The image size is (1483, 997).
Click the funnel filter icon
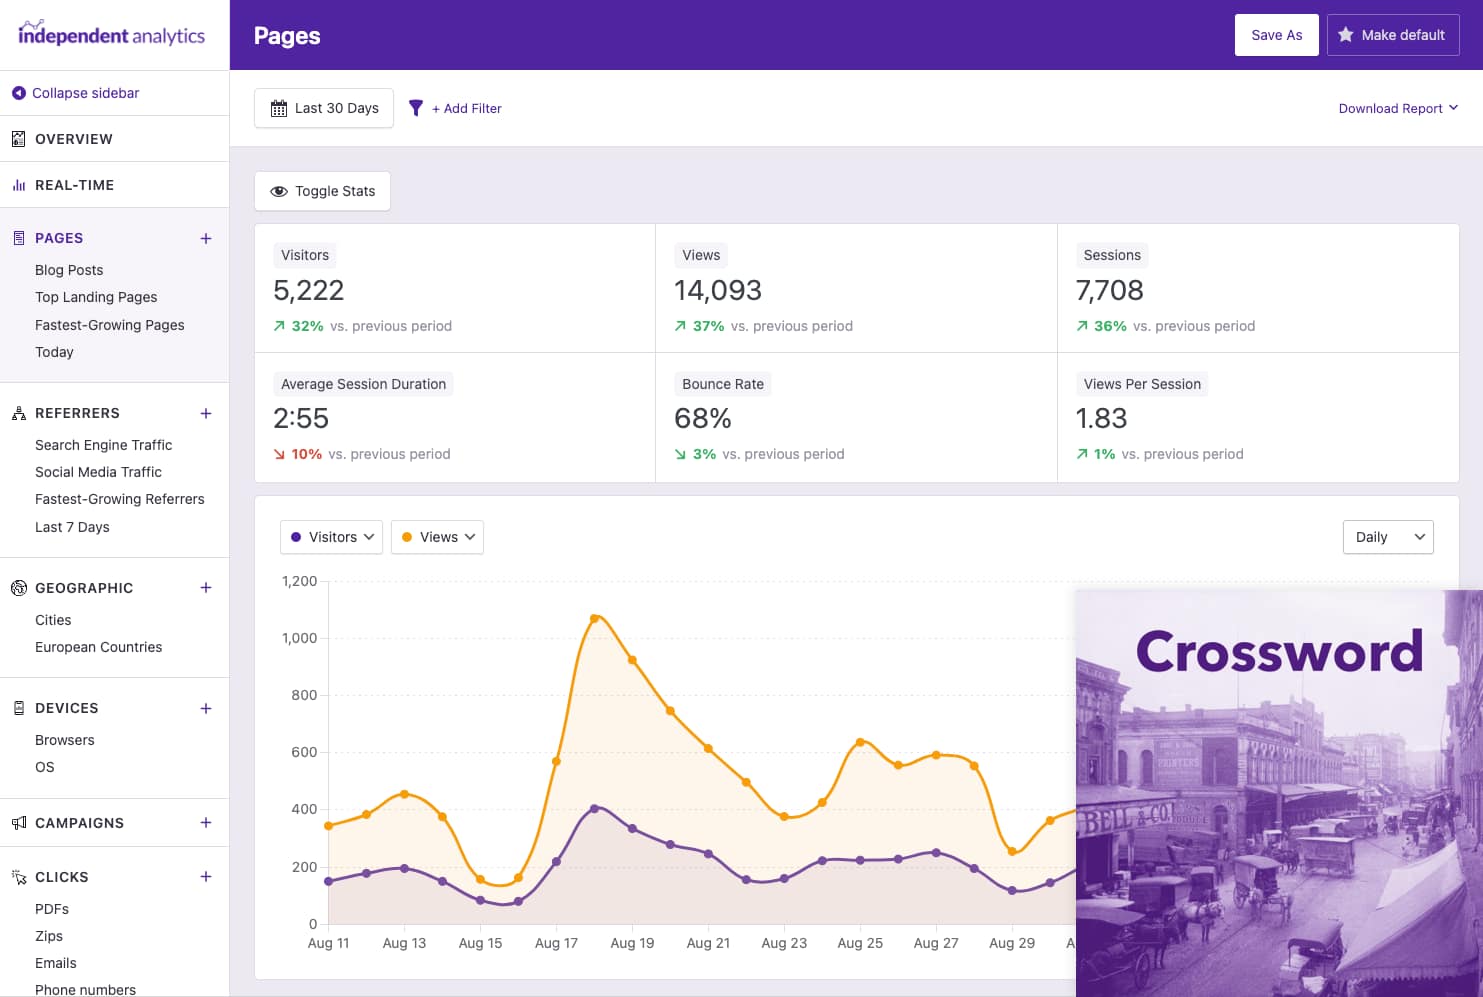[416, 108]
